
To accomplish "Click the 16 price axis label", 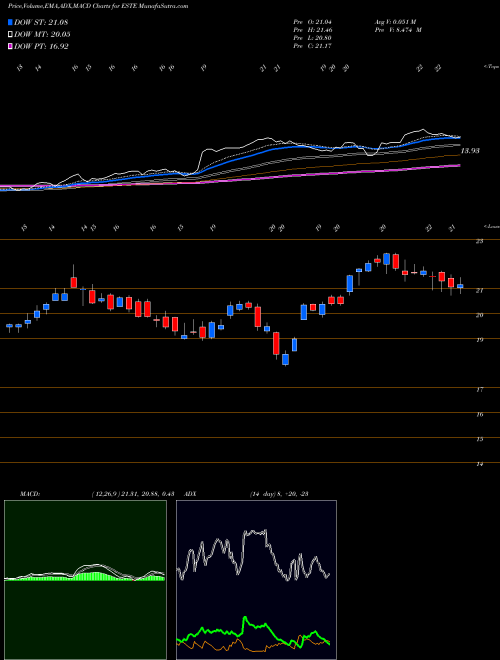I will pos(480,414).
